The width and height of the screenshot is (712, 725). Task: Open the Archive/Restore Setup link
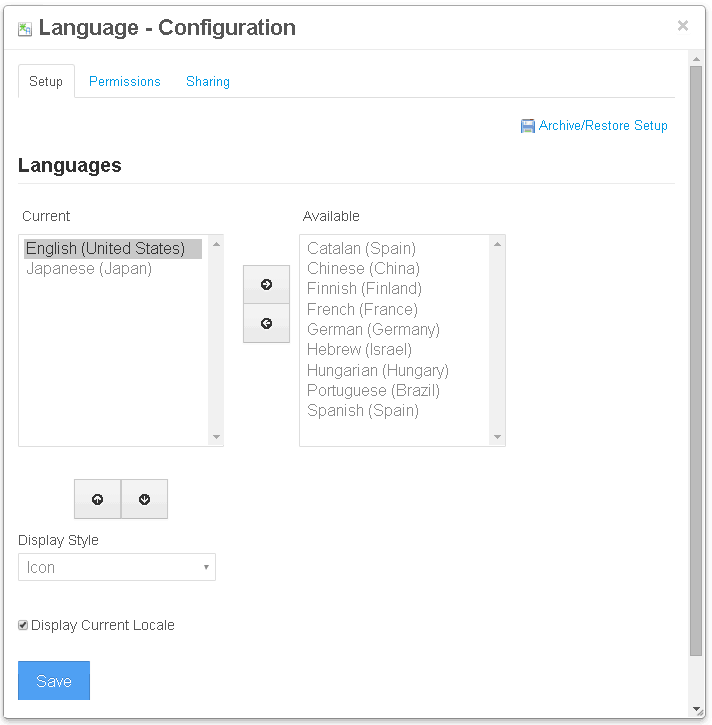(x=603, y=126)
